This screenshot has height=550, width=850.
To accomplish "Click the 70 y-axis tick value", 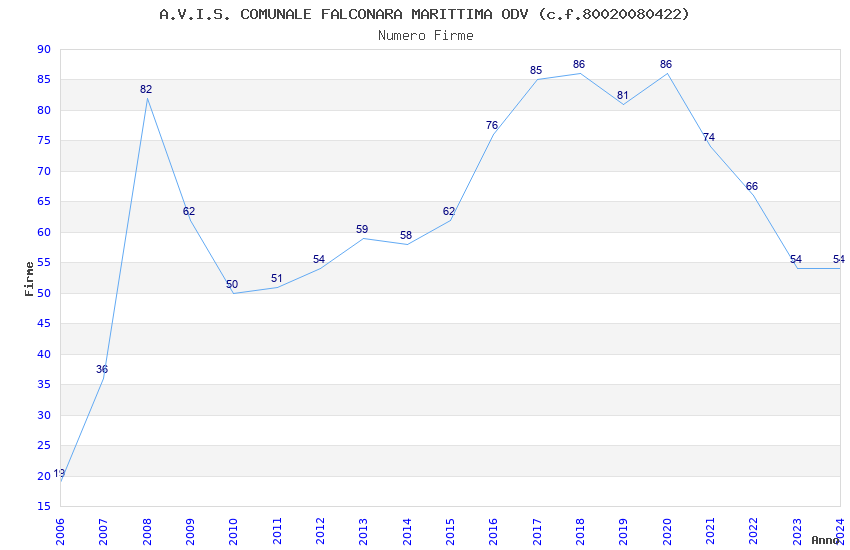I will click(x=44, y=171).
